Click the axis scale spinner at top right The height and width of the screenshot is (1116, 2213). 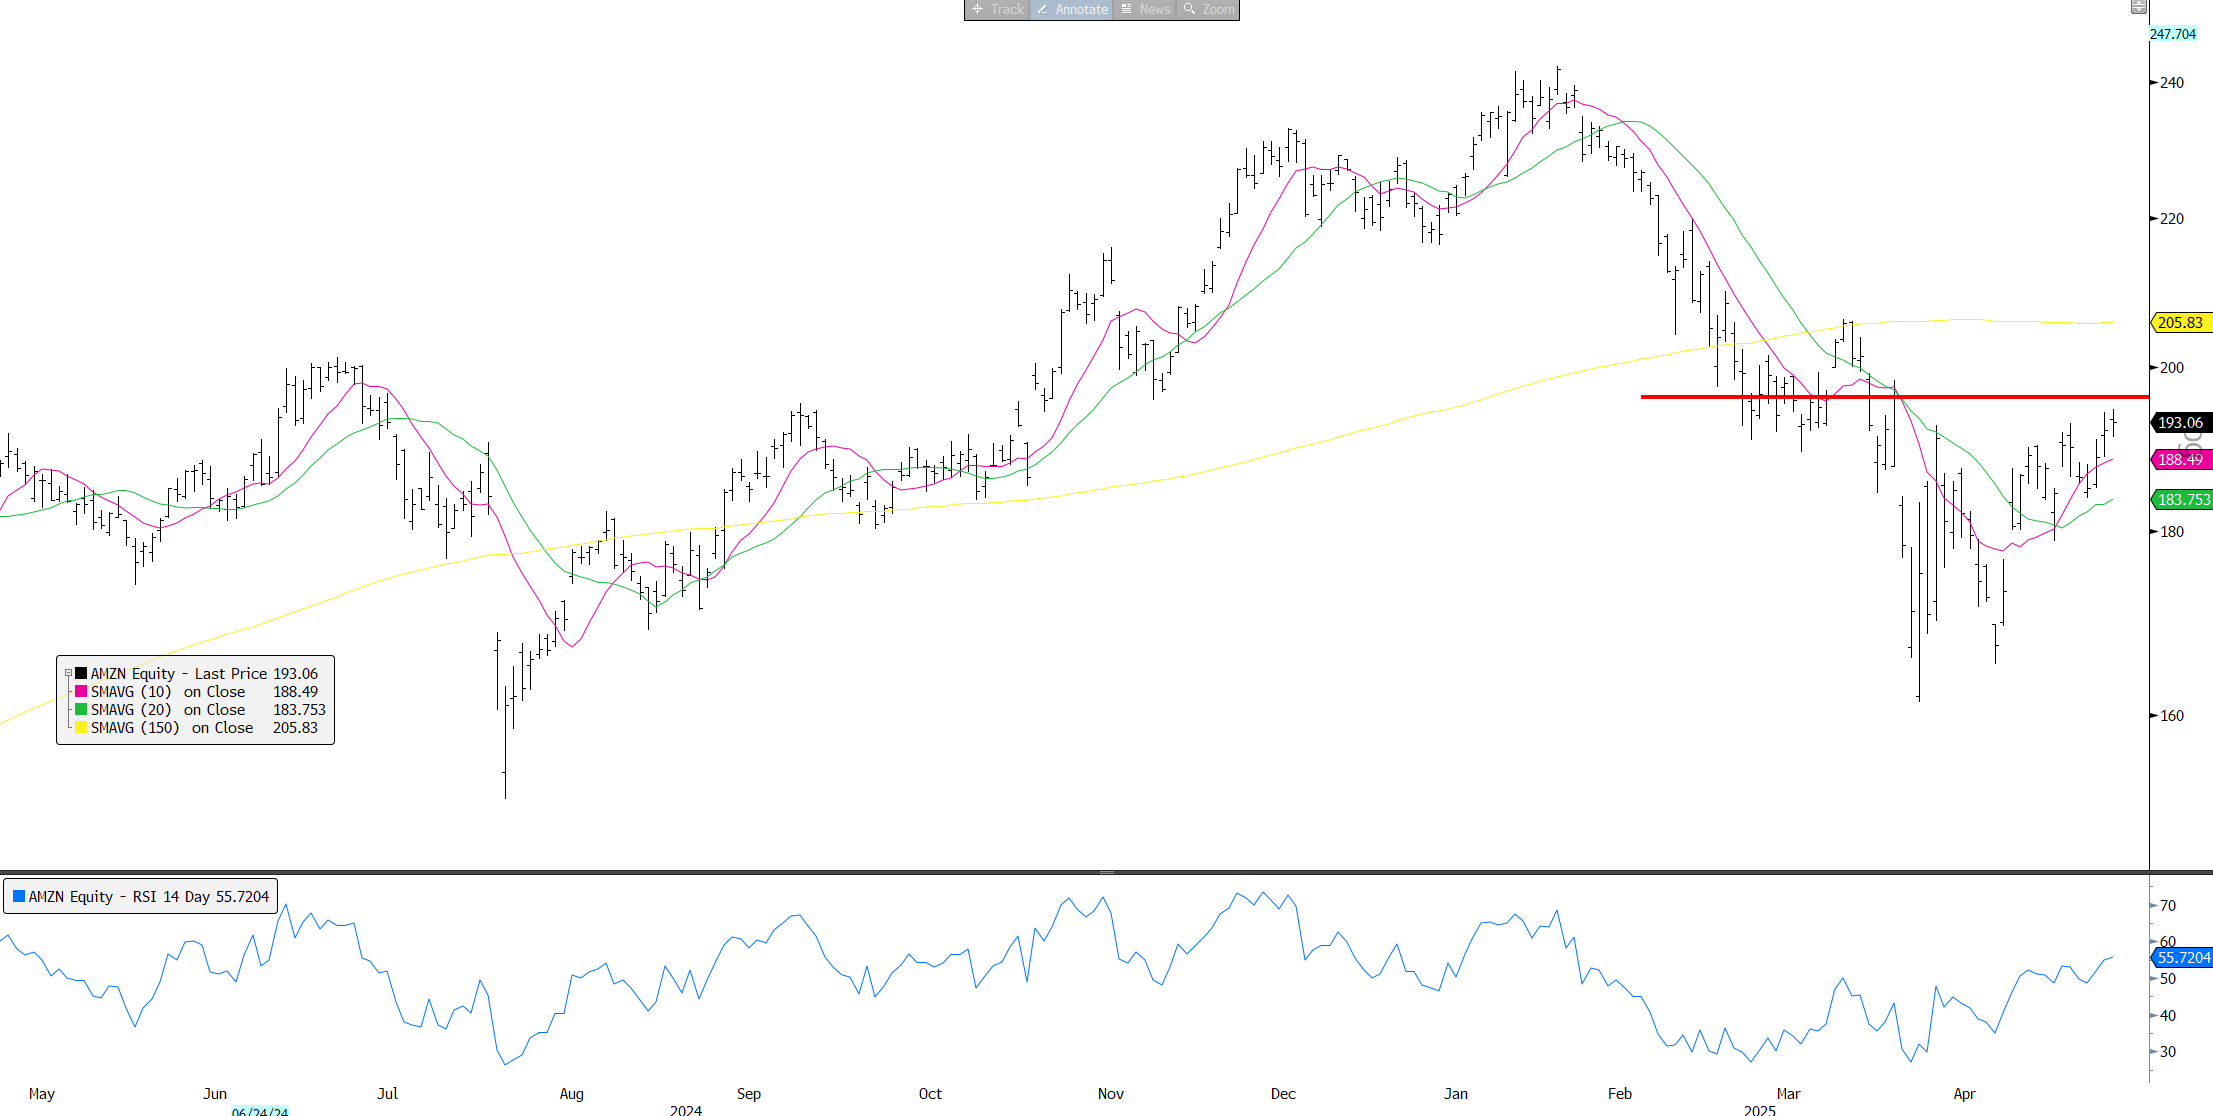(2138, 7)
